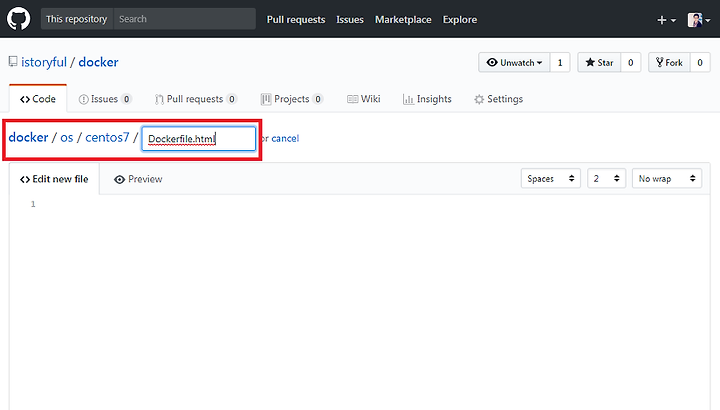
Task: Click the book icon of Wiki tab
Action: click(x=352, y=99)
